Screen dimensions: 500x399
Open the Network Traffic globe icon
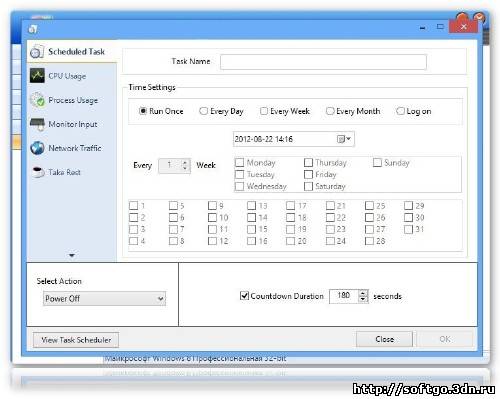pos(37,148)
